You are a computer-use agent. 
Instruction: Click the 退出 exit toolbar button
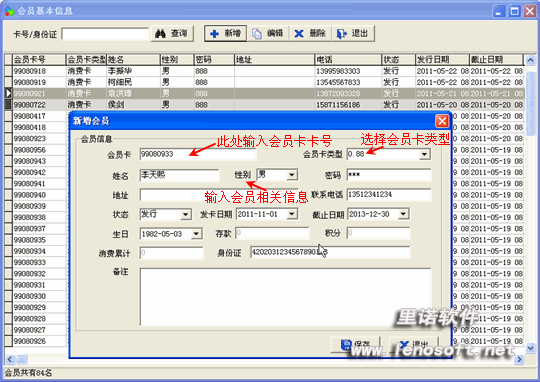tap(353, 33)
